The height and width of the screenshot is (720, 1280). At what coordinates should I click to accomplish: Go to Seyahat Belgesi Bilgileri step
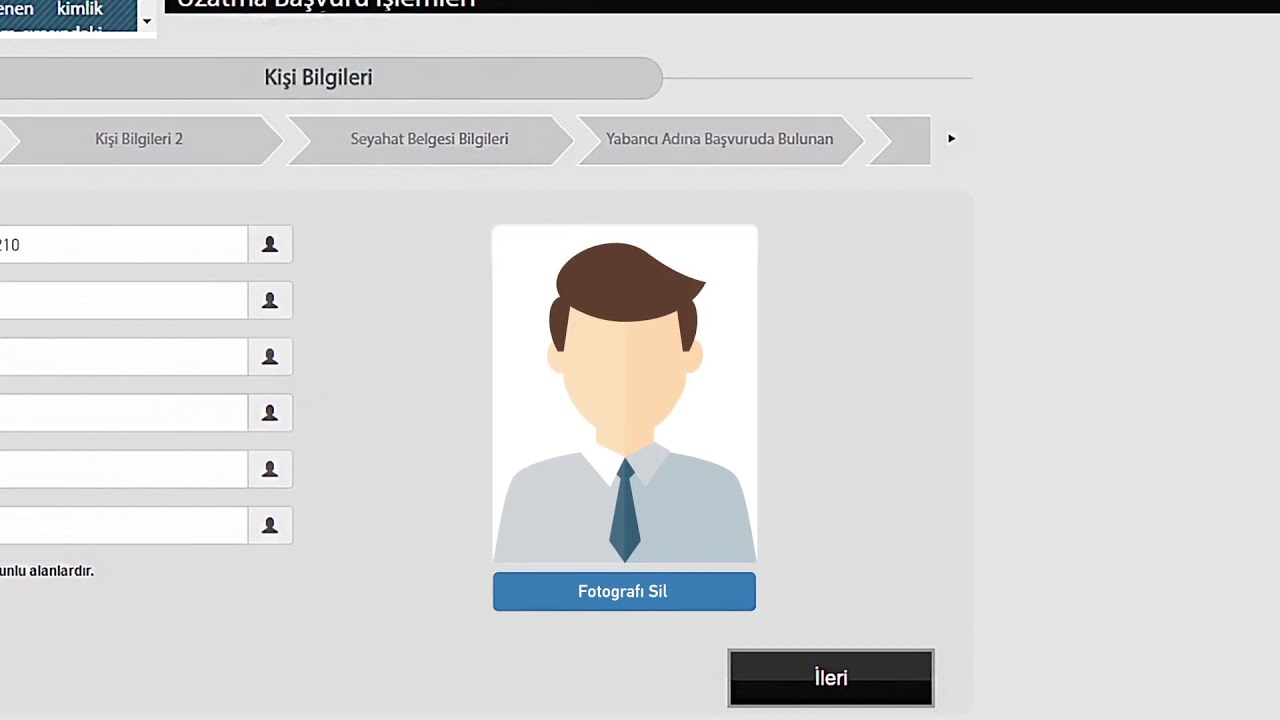(x=429, y=139)
